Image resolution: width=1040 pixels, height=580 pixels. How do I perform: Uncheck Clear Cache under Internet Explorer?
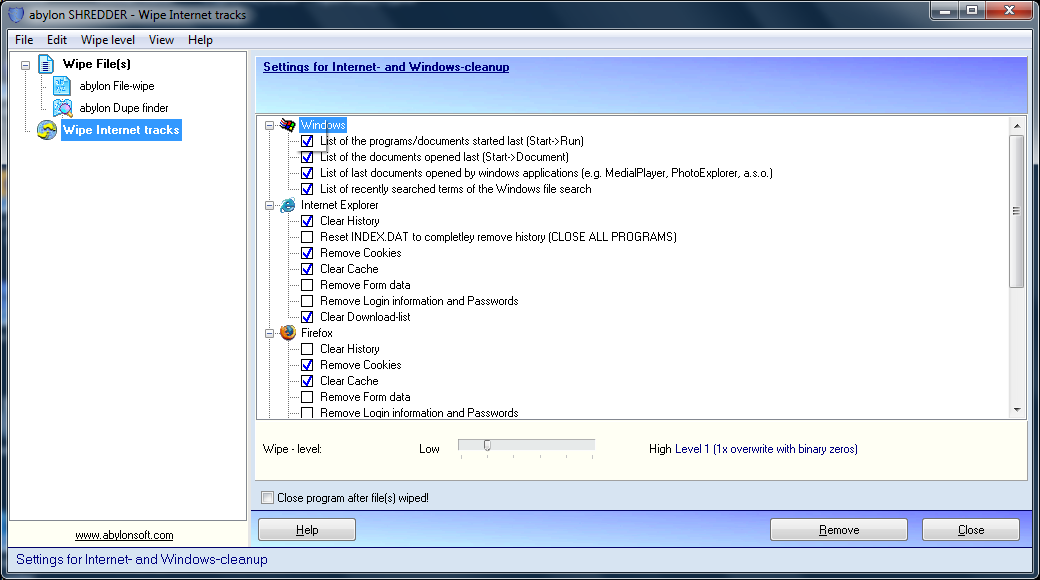tap(307, 269)
